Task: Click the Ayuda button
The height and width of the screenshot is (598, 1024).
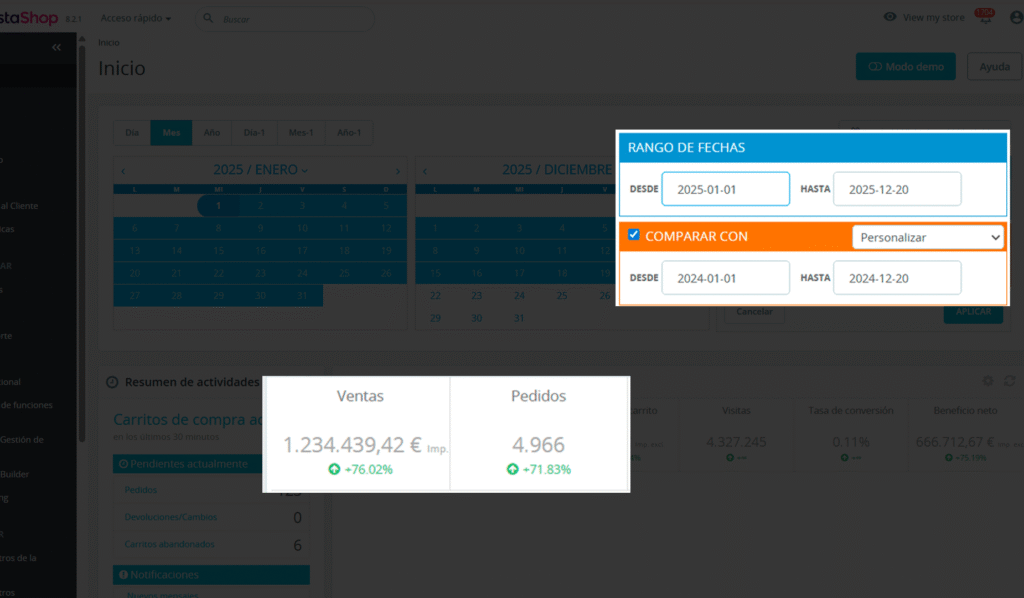Action: [x=993, y=67]
